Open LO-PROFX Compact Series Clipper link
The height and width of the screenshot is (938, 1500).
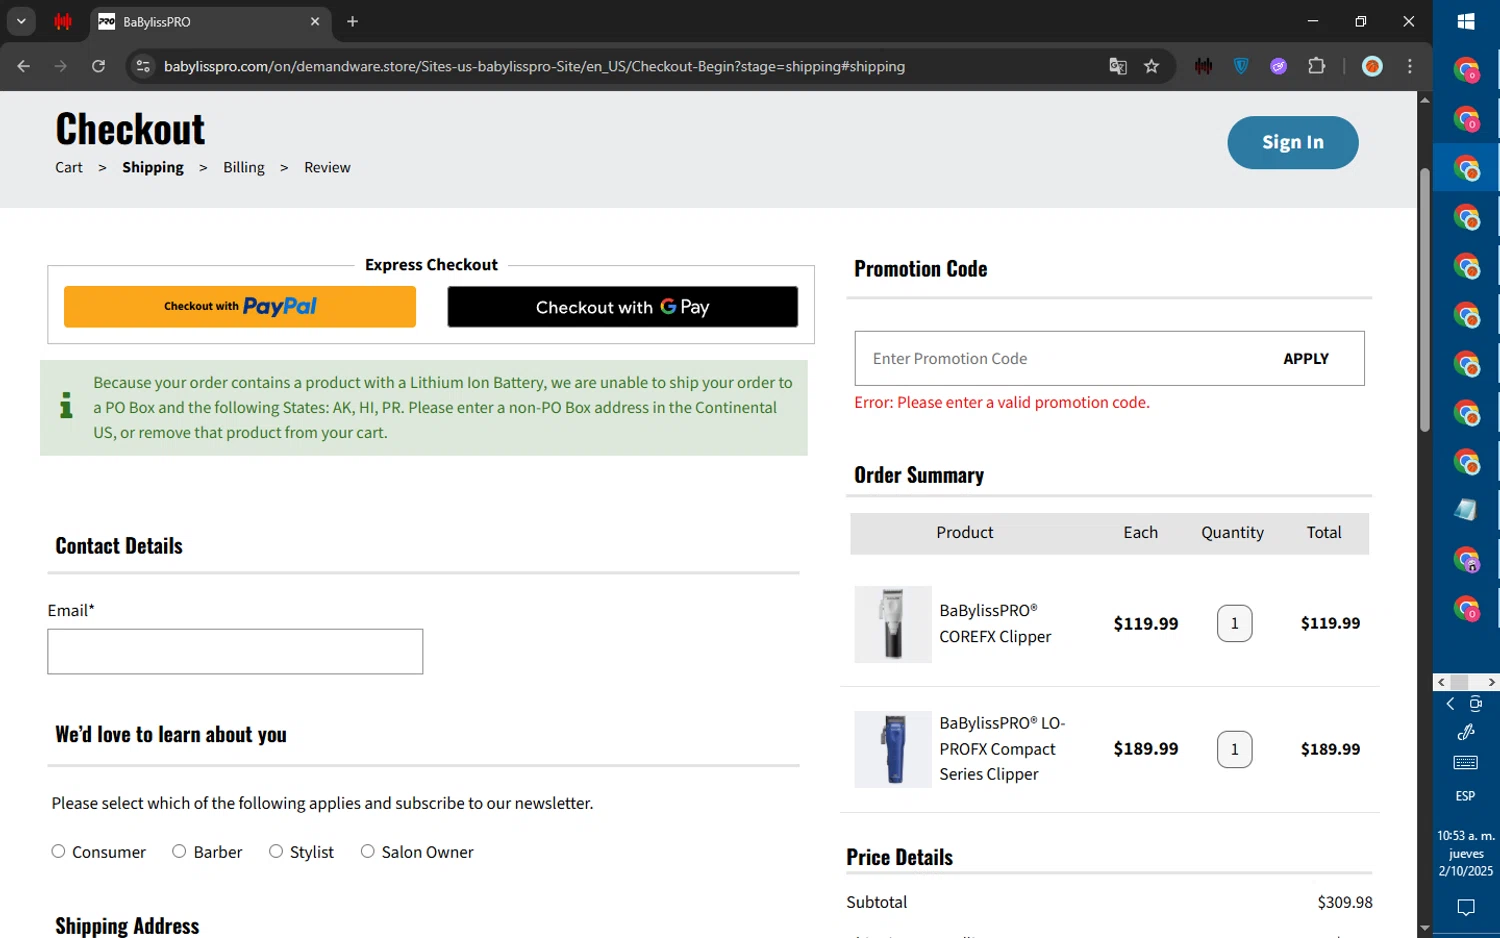point(1002,748)
